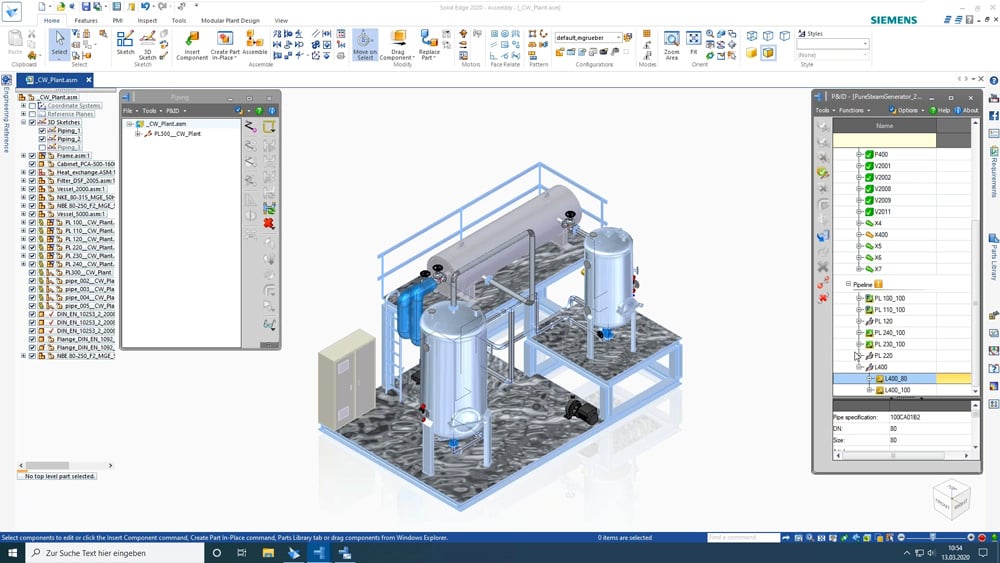Click the view orientation cube
The height and width of the screenshot is (563, 1000).
coord(952,499)
